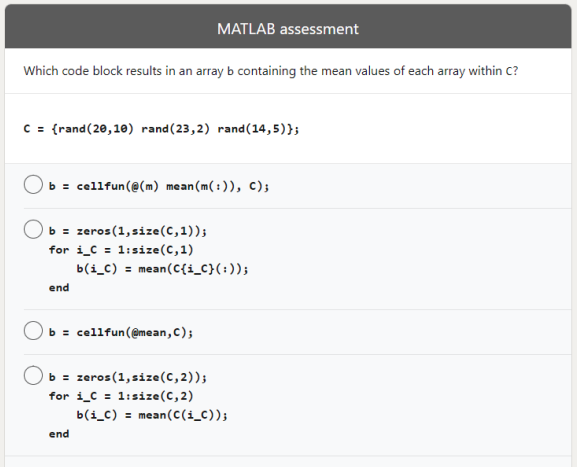Click the inline code letter C ending the question

[x=510, y=71]
